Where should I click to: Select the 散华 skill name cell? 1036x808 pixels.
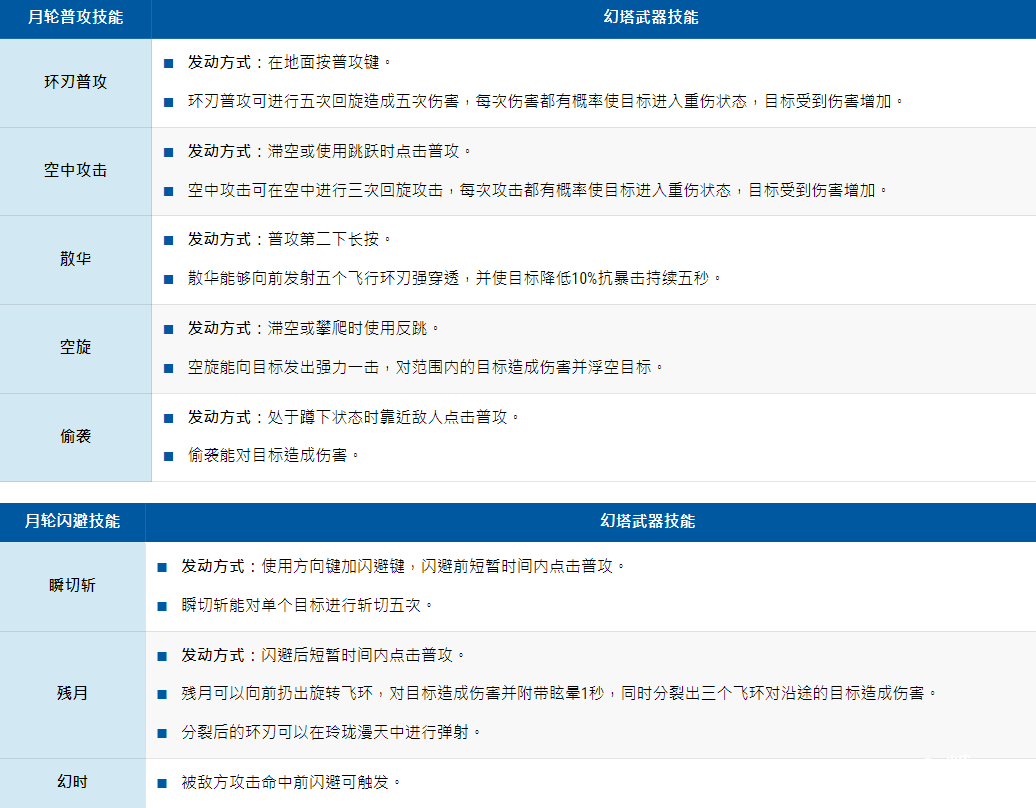click(75, 260)
